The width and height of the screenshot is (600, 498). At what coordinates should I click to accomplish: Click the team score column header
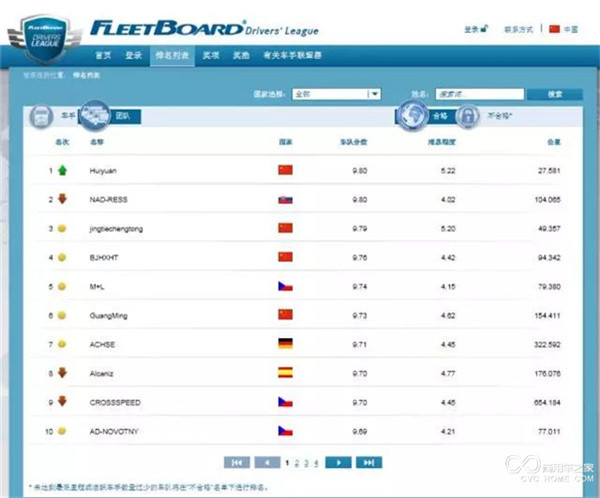354,142
